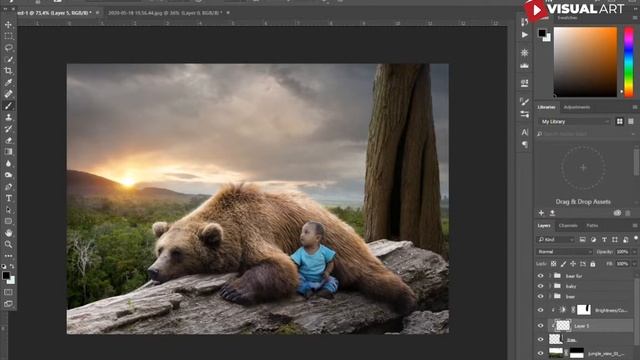Viewport: 640px width, 360px height.
Task: Toggle lock all padlock
Action: [x=593, y=264]
